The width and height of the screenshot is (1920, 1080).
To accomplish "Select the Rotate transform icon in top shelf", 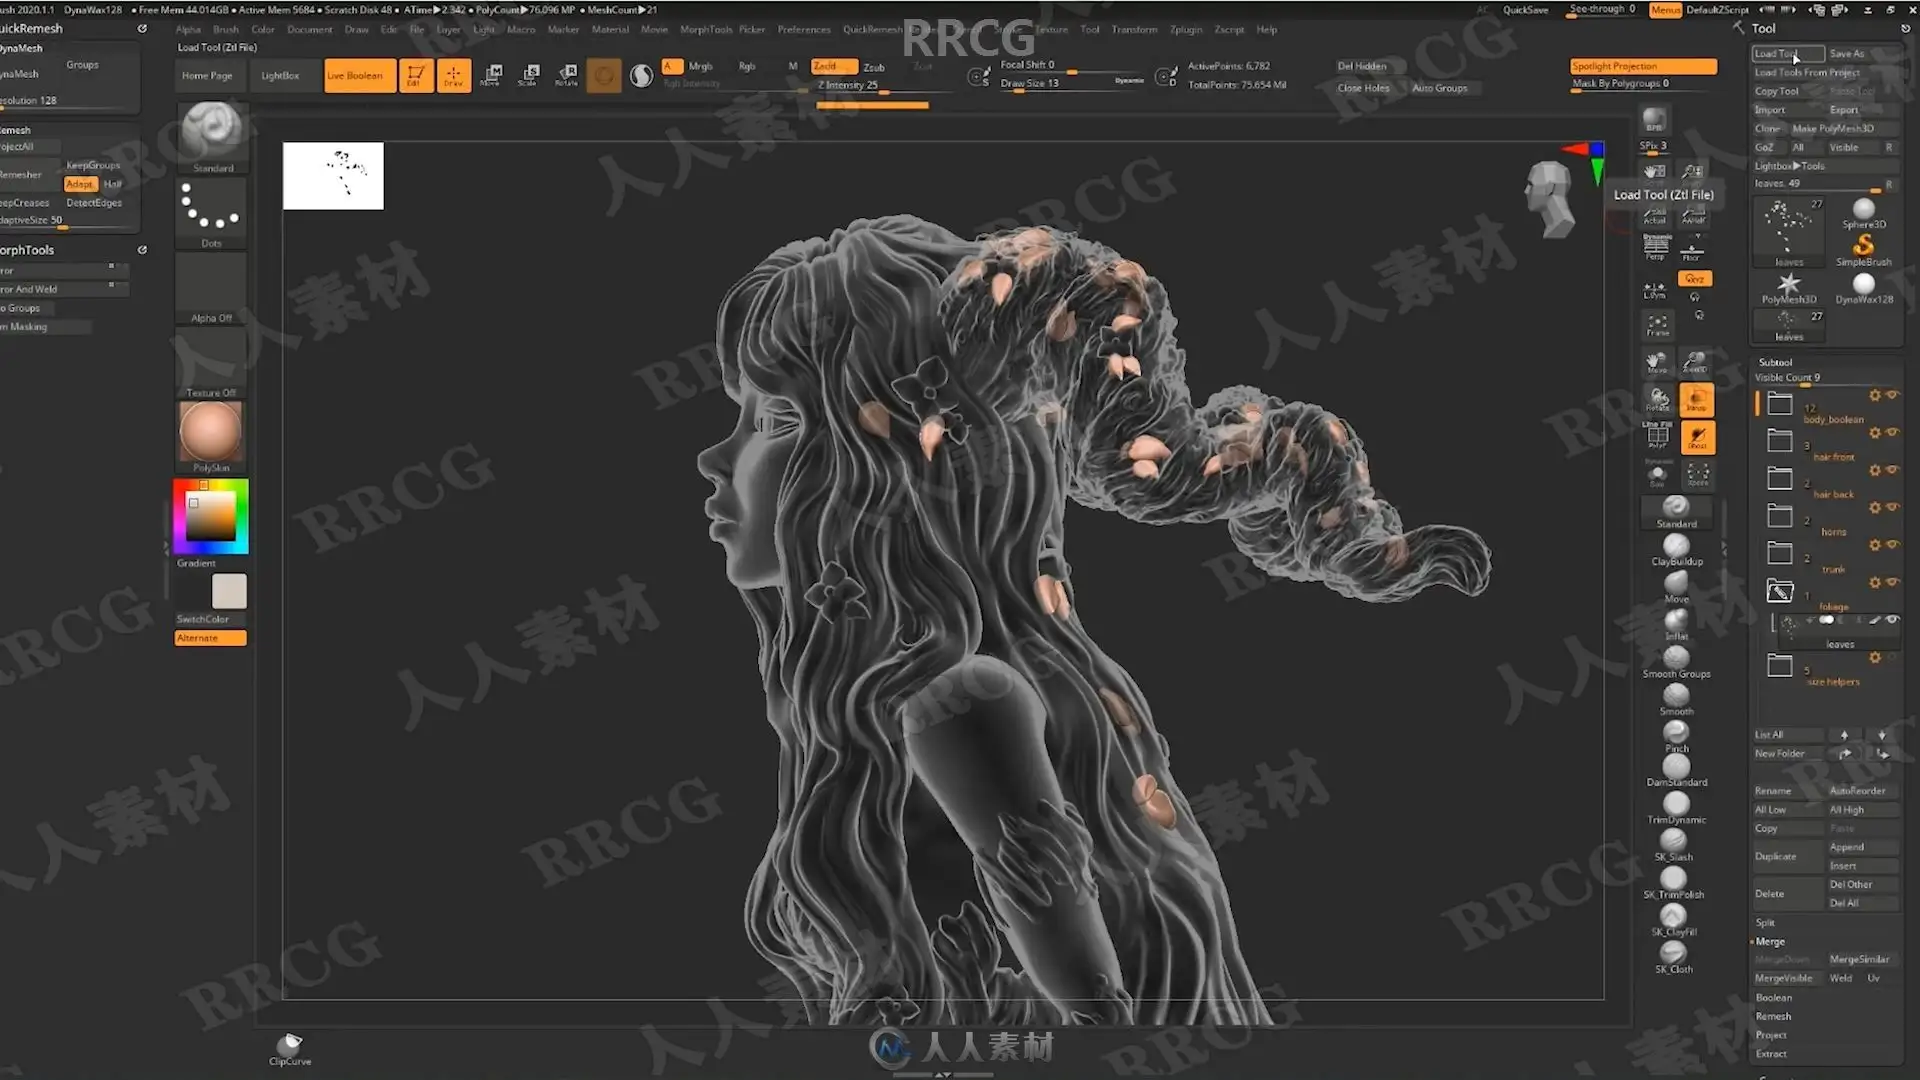I will pyautogui.click(x=567, y=75).
